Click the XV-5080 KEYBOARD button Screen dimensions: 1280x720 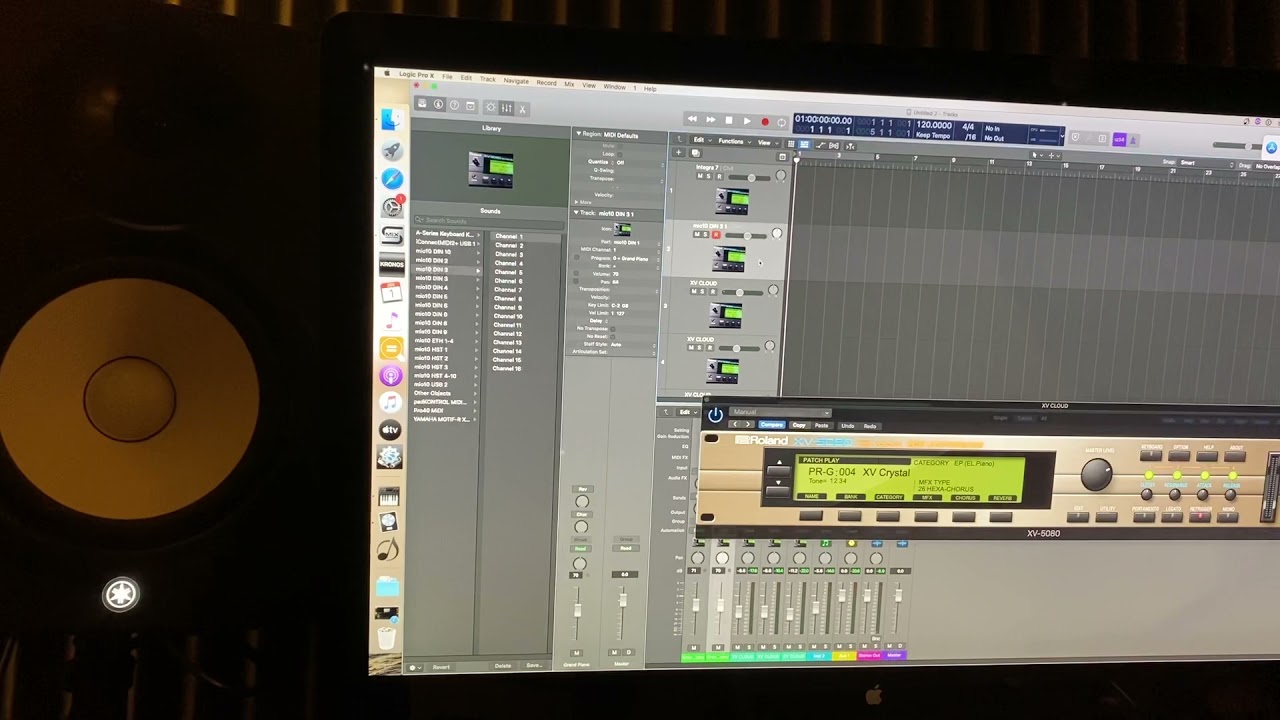click(1151, 455)
